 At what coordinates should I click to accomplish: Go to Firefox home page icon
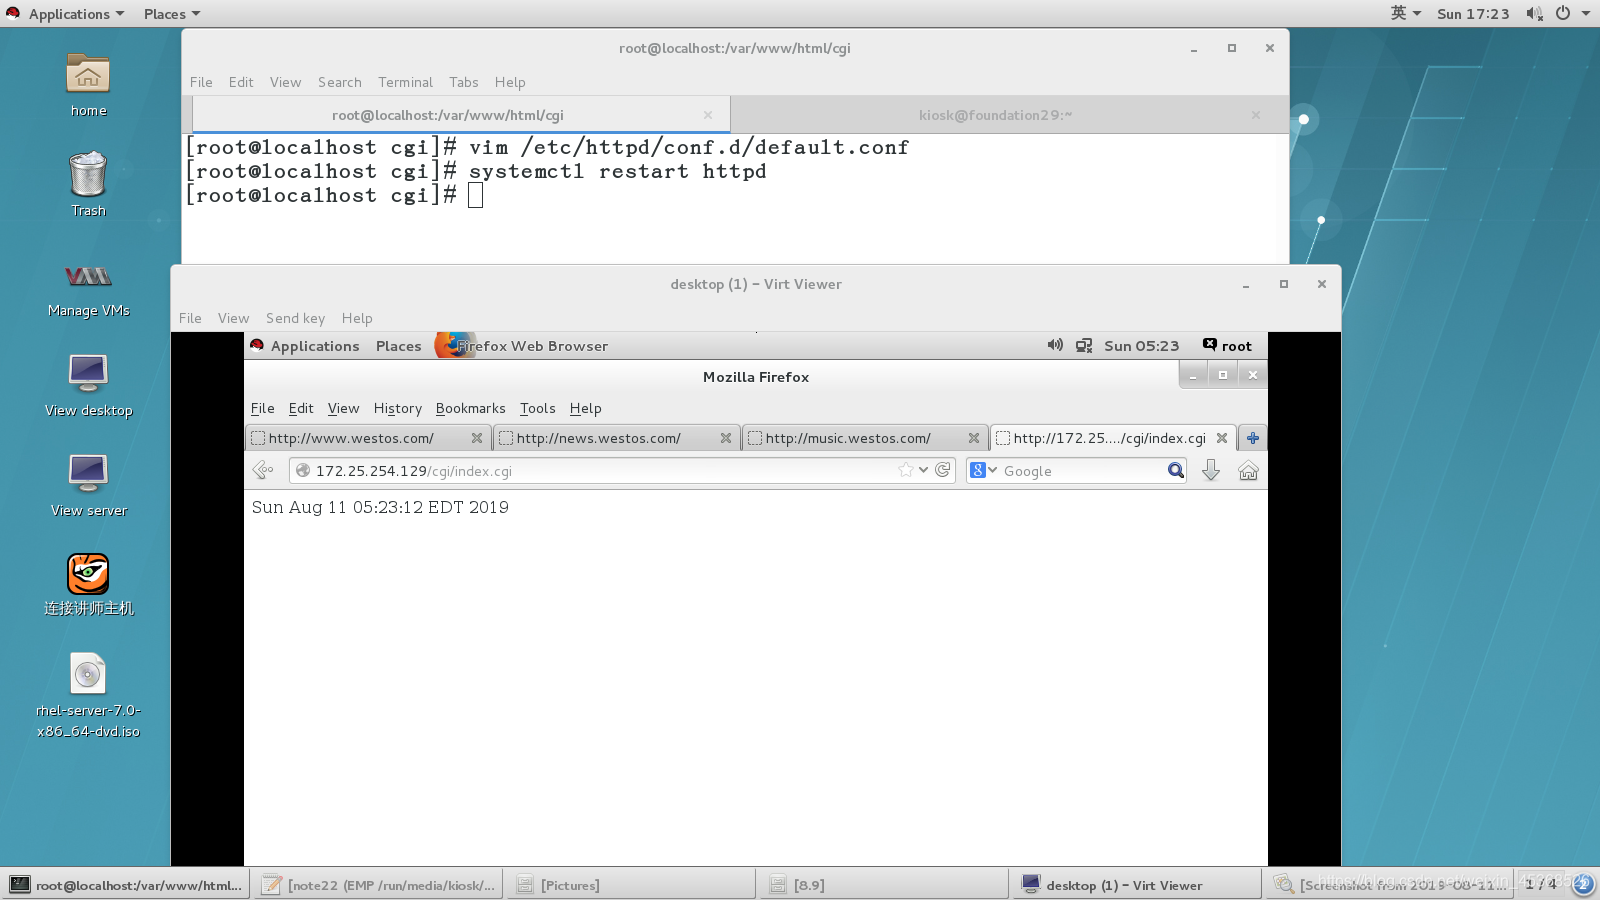(1248, 470)
